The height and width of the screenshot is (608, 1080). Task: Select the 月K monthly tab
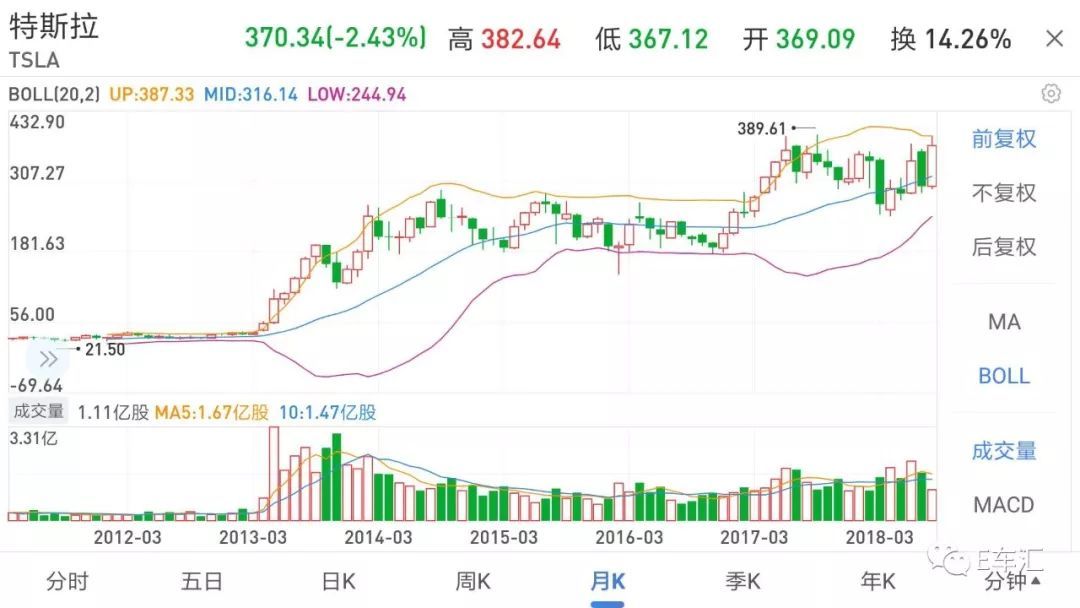point(607,581)
